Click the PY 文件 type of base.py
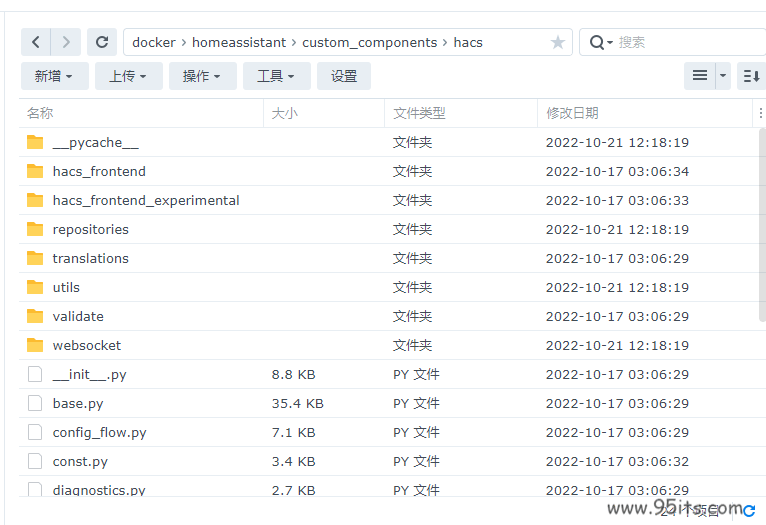 click(416, 403)
